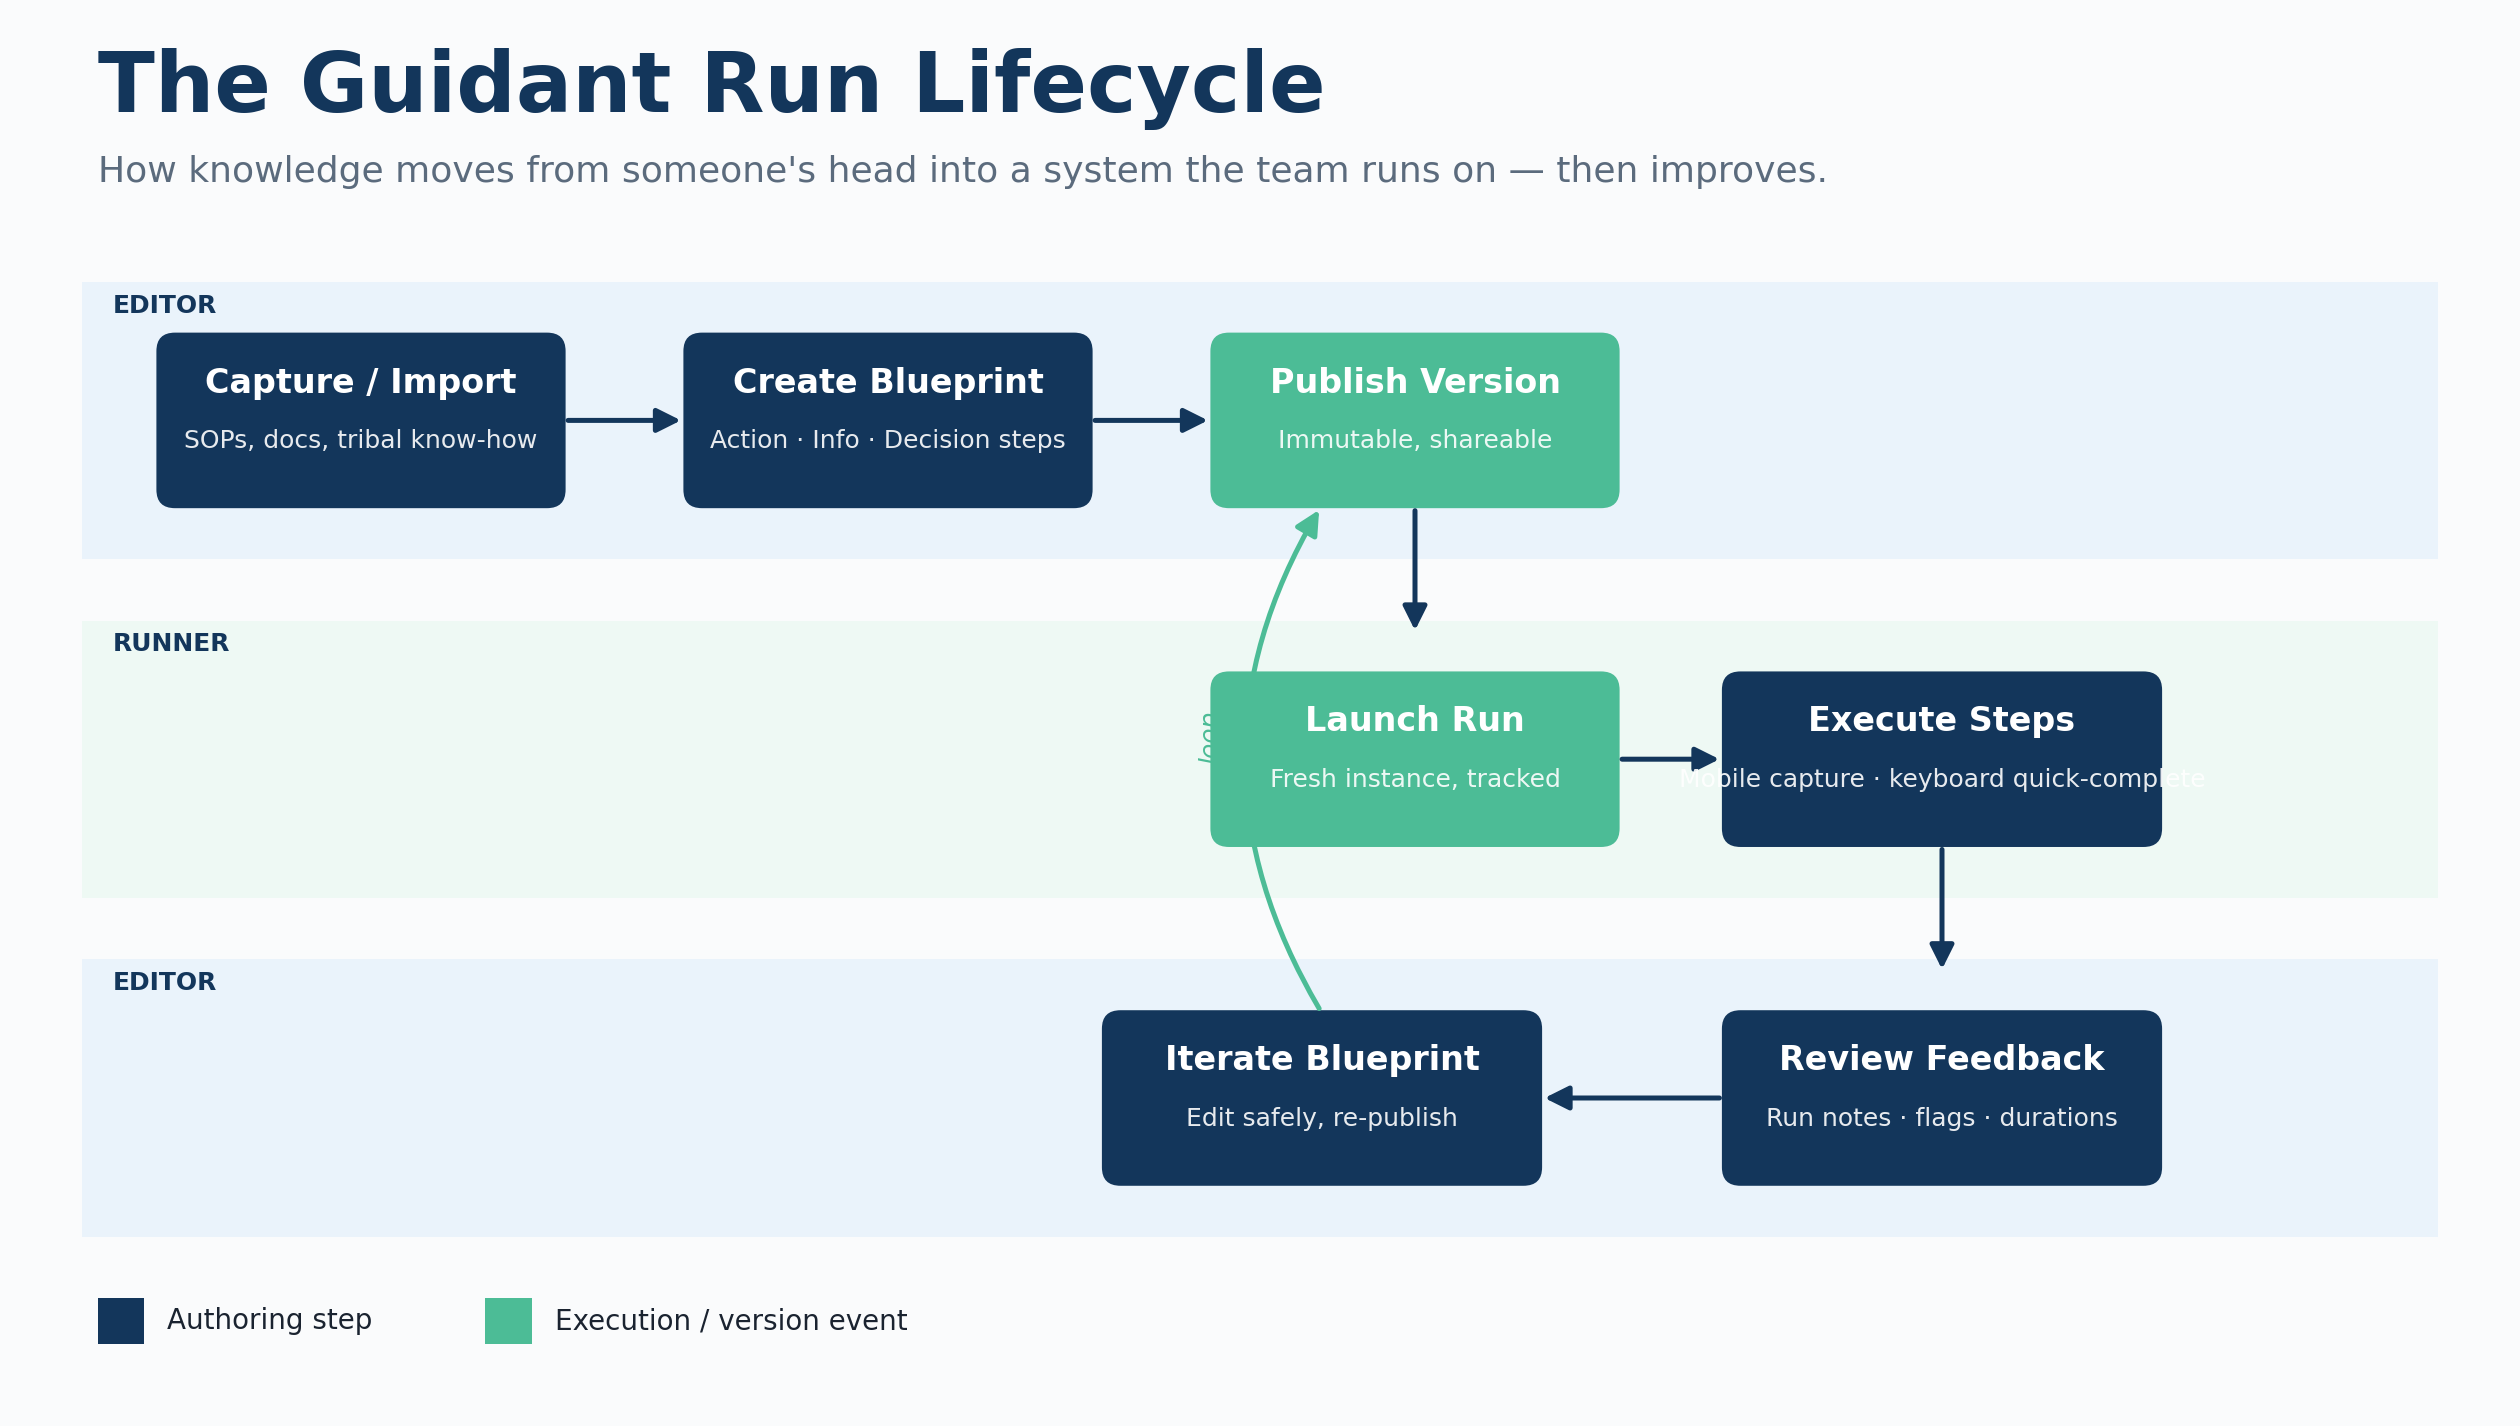Click 'Fresh instance, tracked' text

coord(1415,779)
